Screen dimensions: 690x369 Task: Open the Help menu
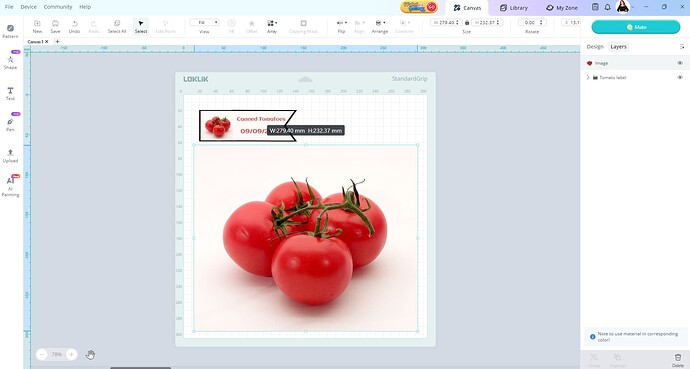pos(85,7)
